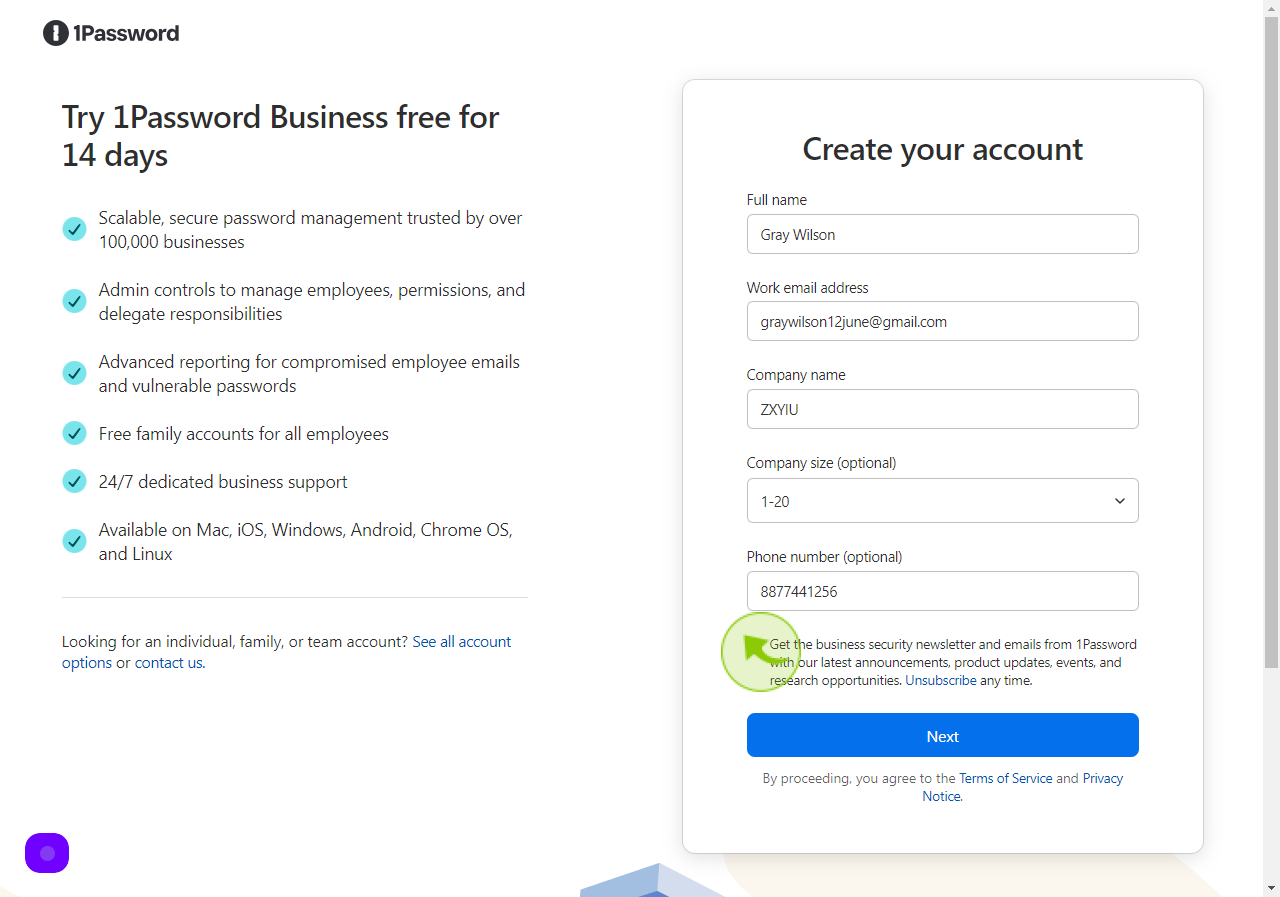1280x897 pixels.
Task: Click the Phone number (optional) label
Action: click(x=824, y=556)
